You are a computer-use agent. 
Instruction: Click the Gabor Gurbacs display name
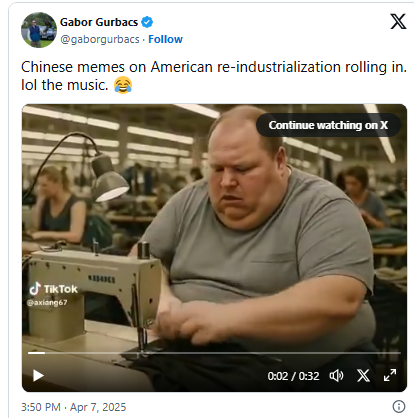point(99,22)
